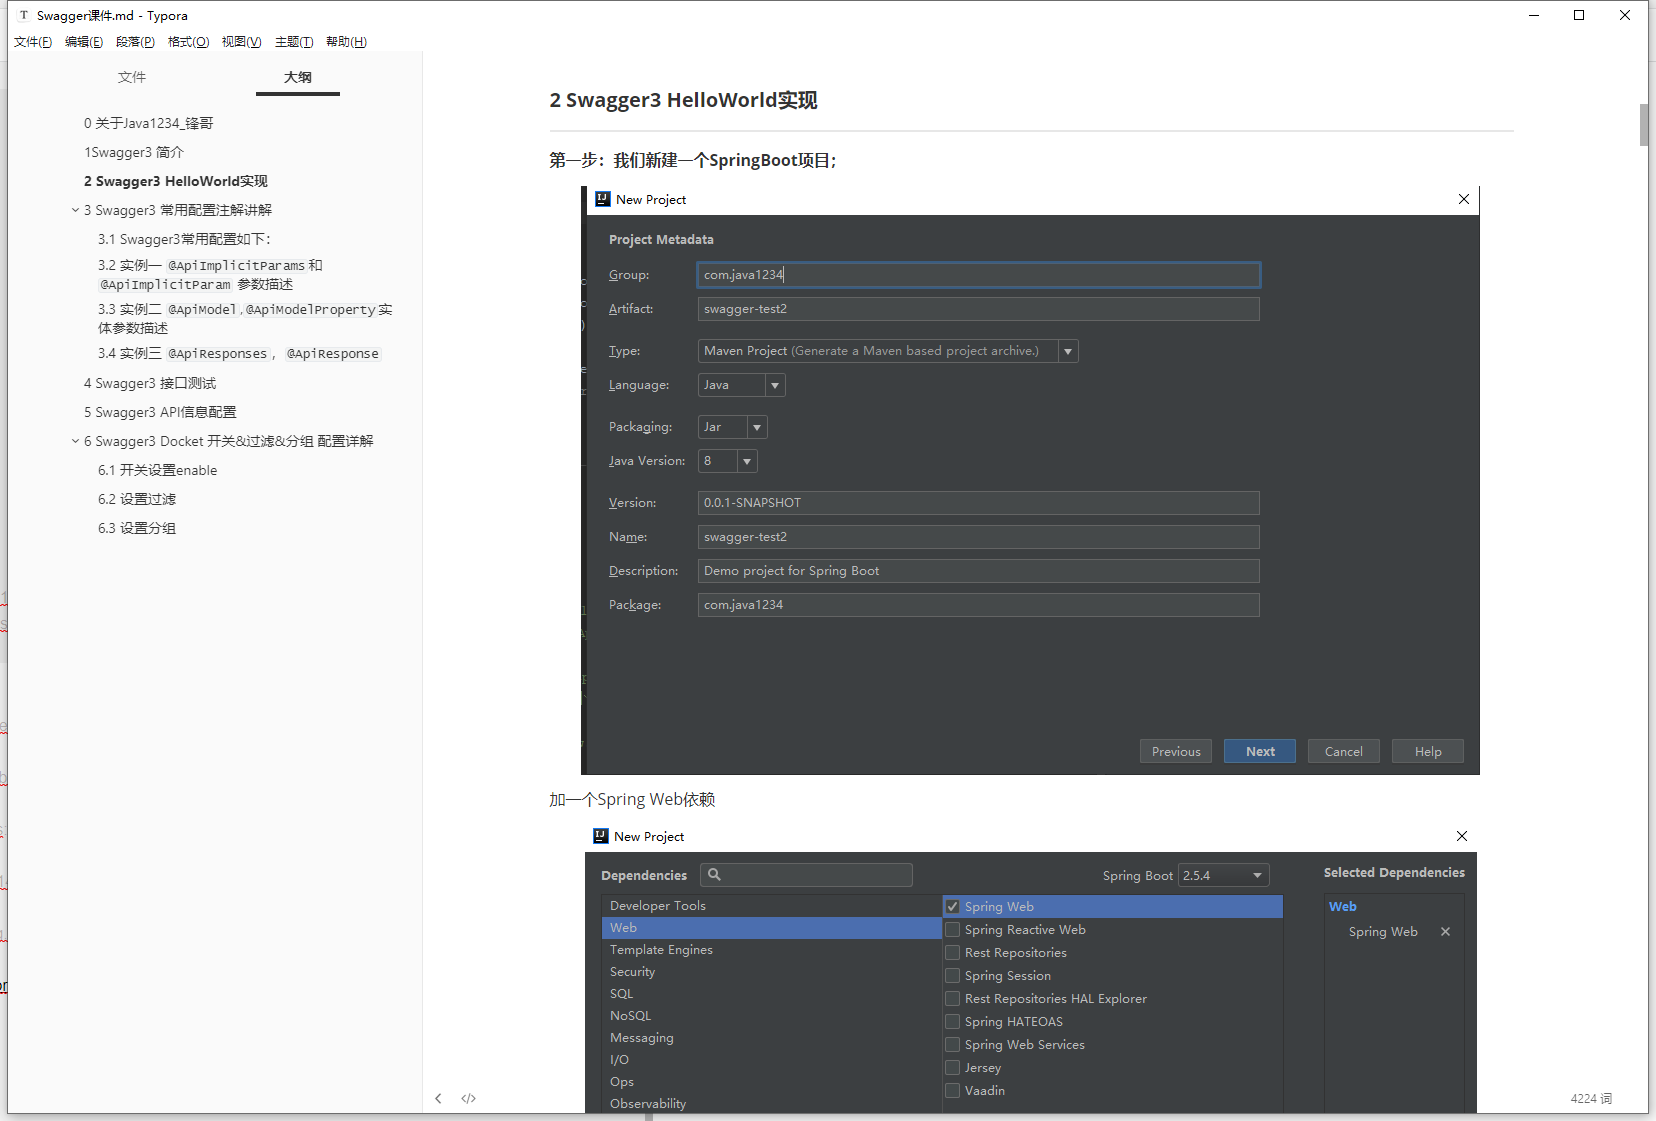Image resolution: width=1656 pixels, height=1121 pixels.
Task: Go to outline item 3.4 @ApiResponses
Action: tap(239, 353)
